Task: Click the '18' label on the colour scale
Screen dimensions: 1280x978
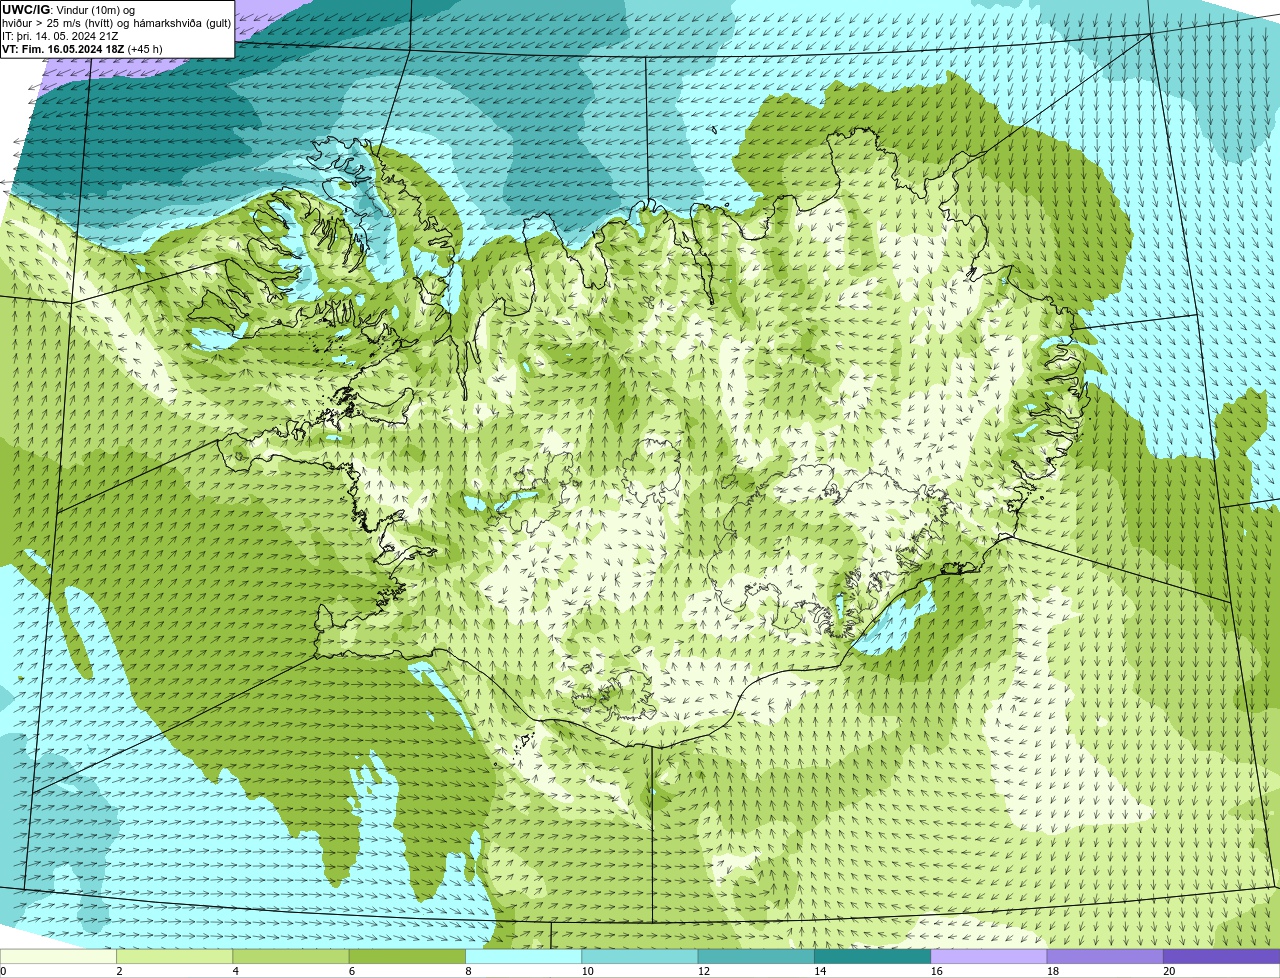Action: click(1052, 971)
